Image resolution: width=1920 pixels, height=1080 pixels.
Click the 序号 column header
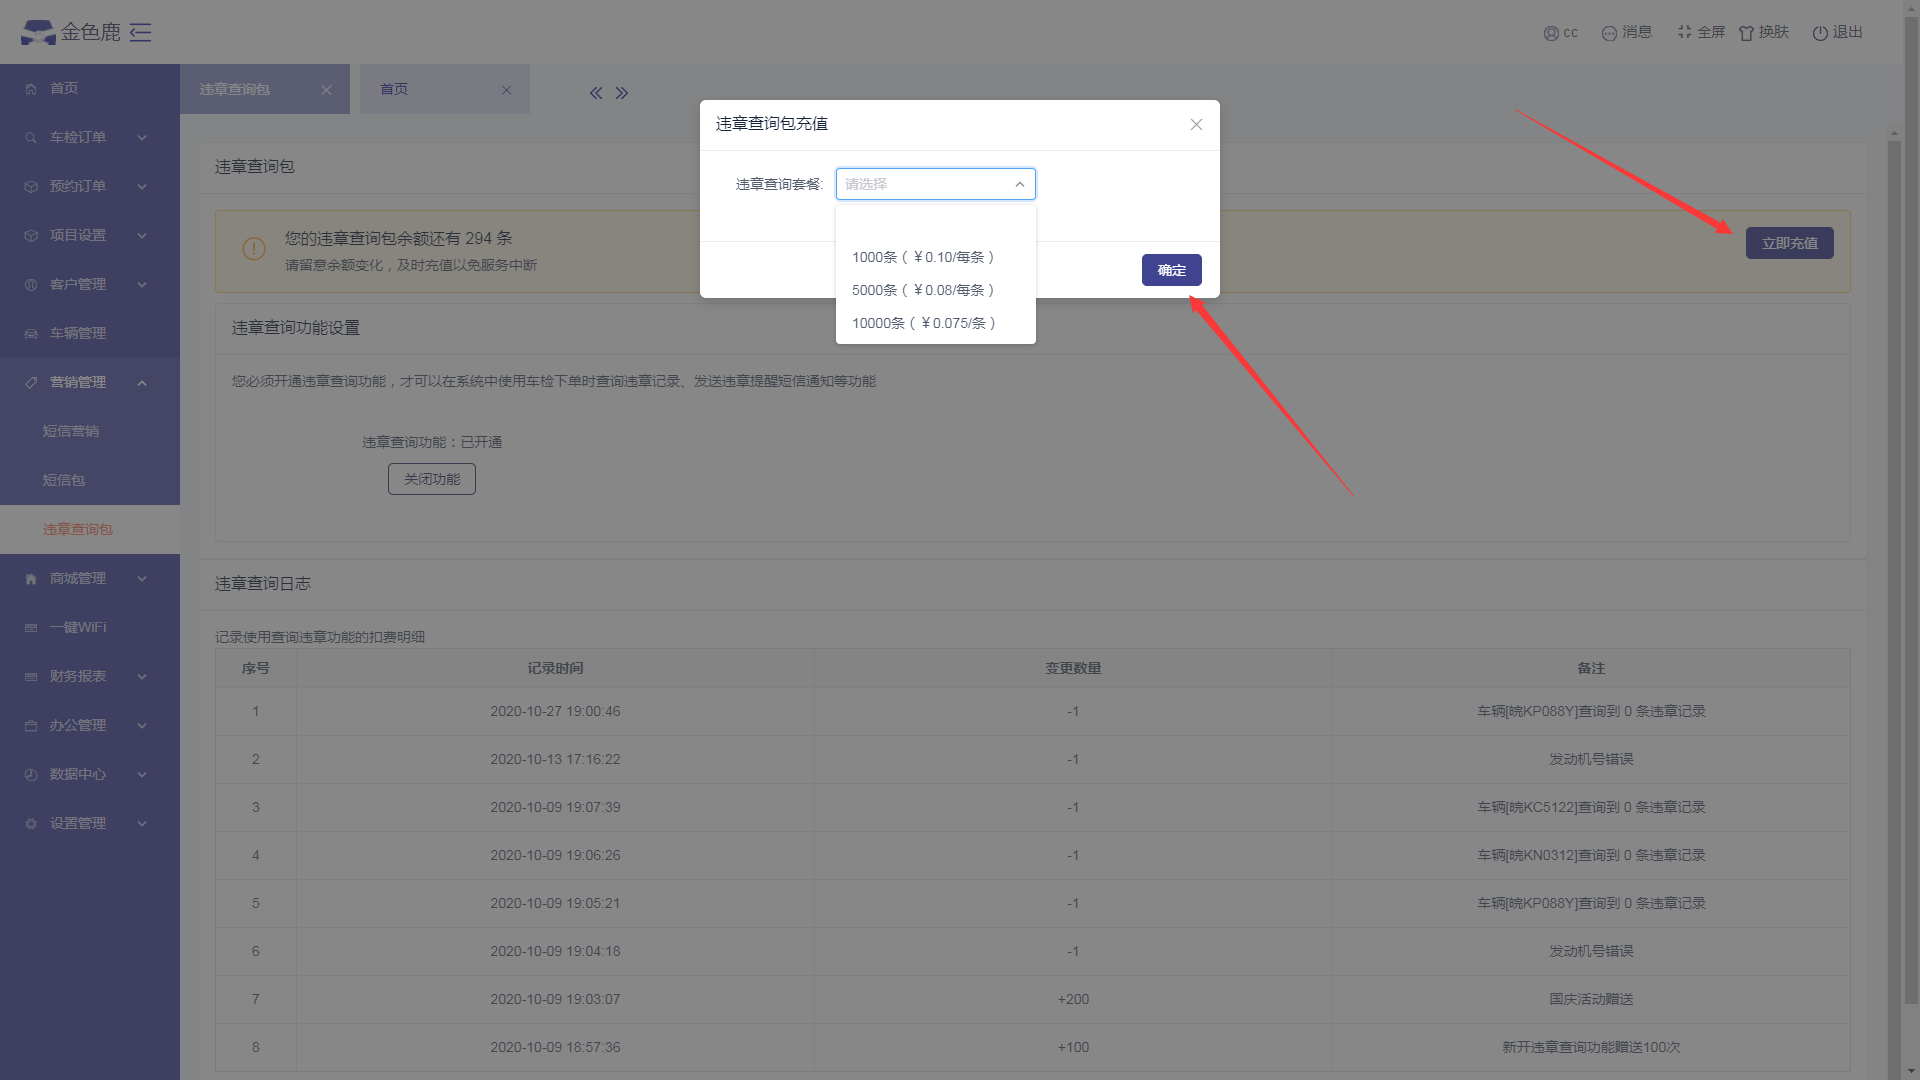[255, 668]
